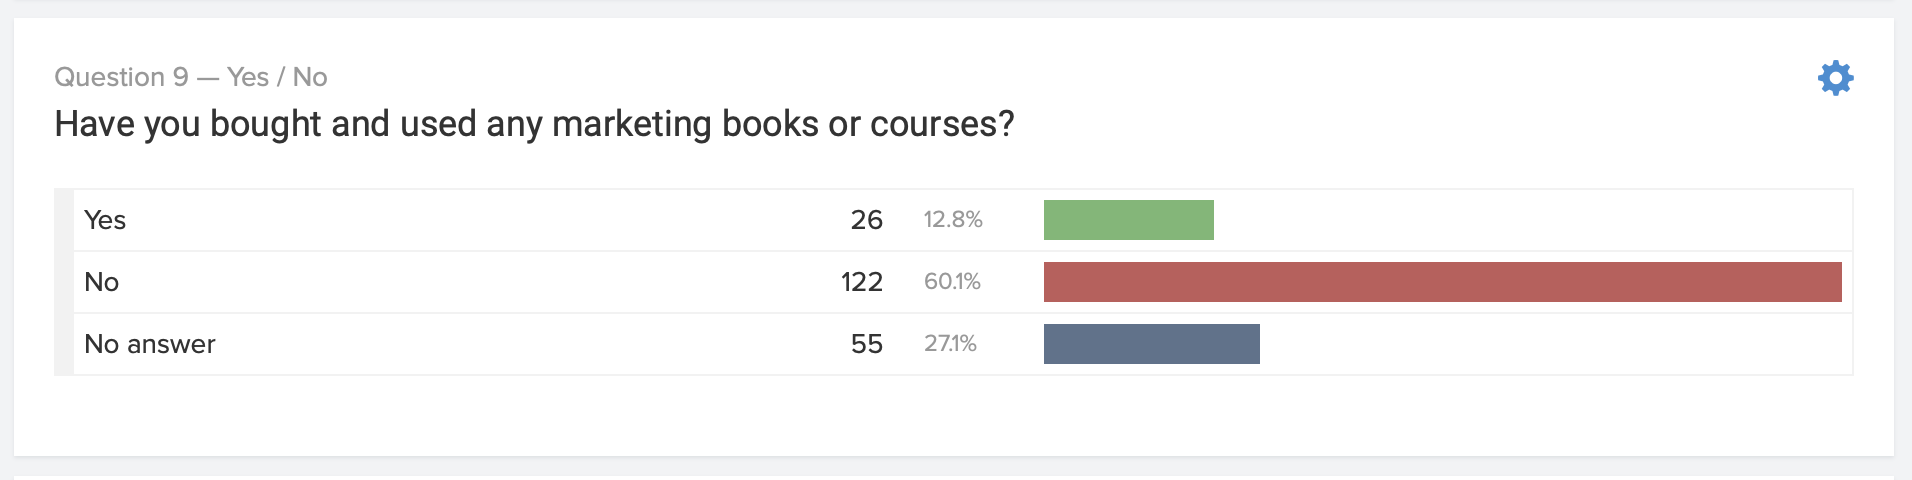Click empty space right of No answer bar

pos(1550,344)
